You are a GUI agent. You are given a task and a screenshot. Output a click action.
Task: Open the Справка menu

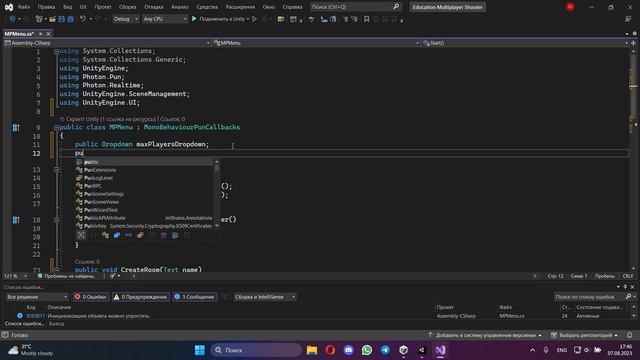(x=292, y=7)
